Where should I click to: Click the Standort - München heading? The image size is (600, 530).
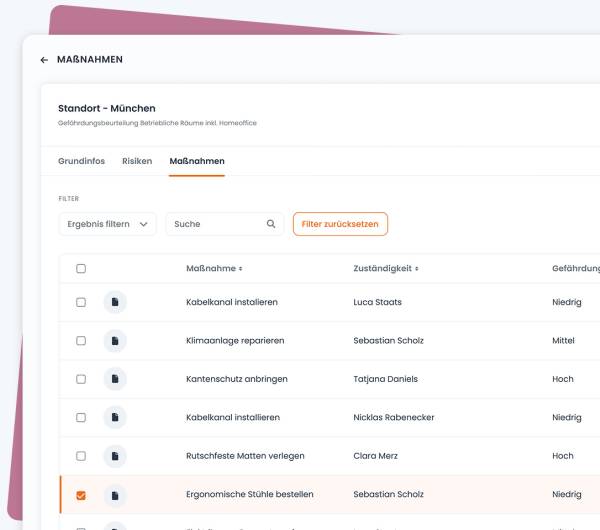pyautogui.click(x=107, y=108)
